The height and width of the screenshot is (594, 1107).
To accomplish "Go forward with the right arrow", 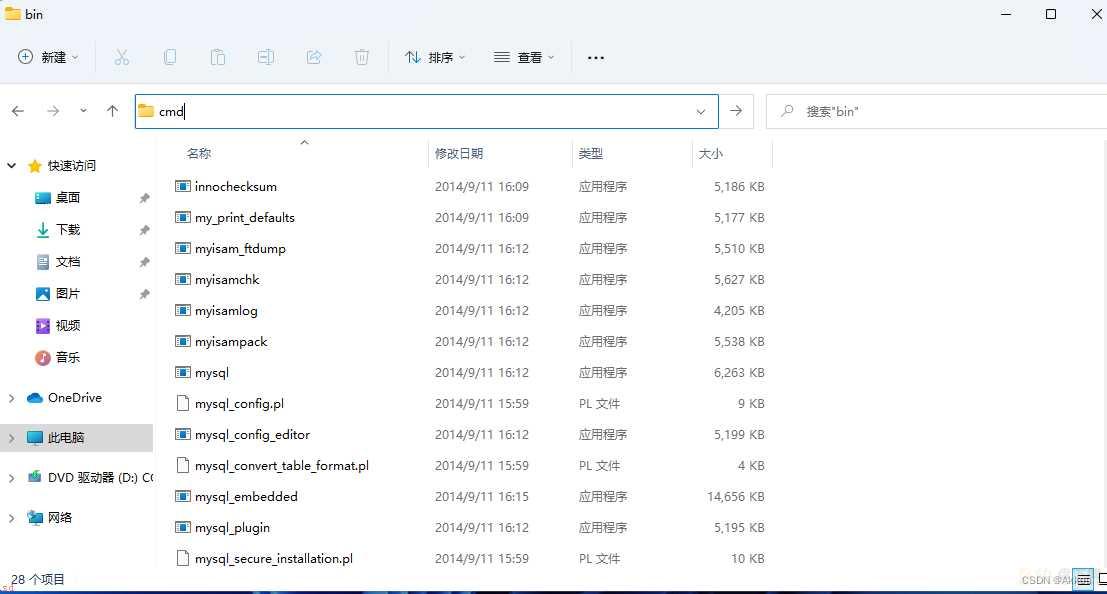I will [53, 111].
